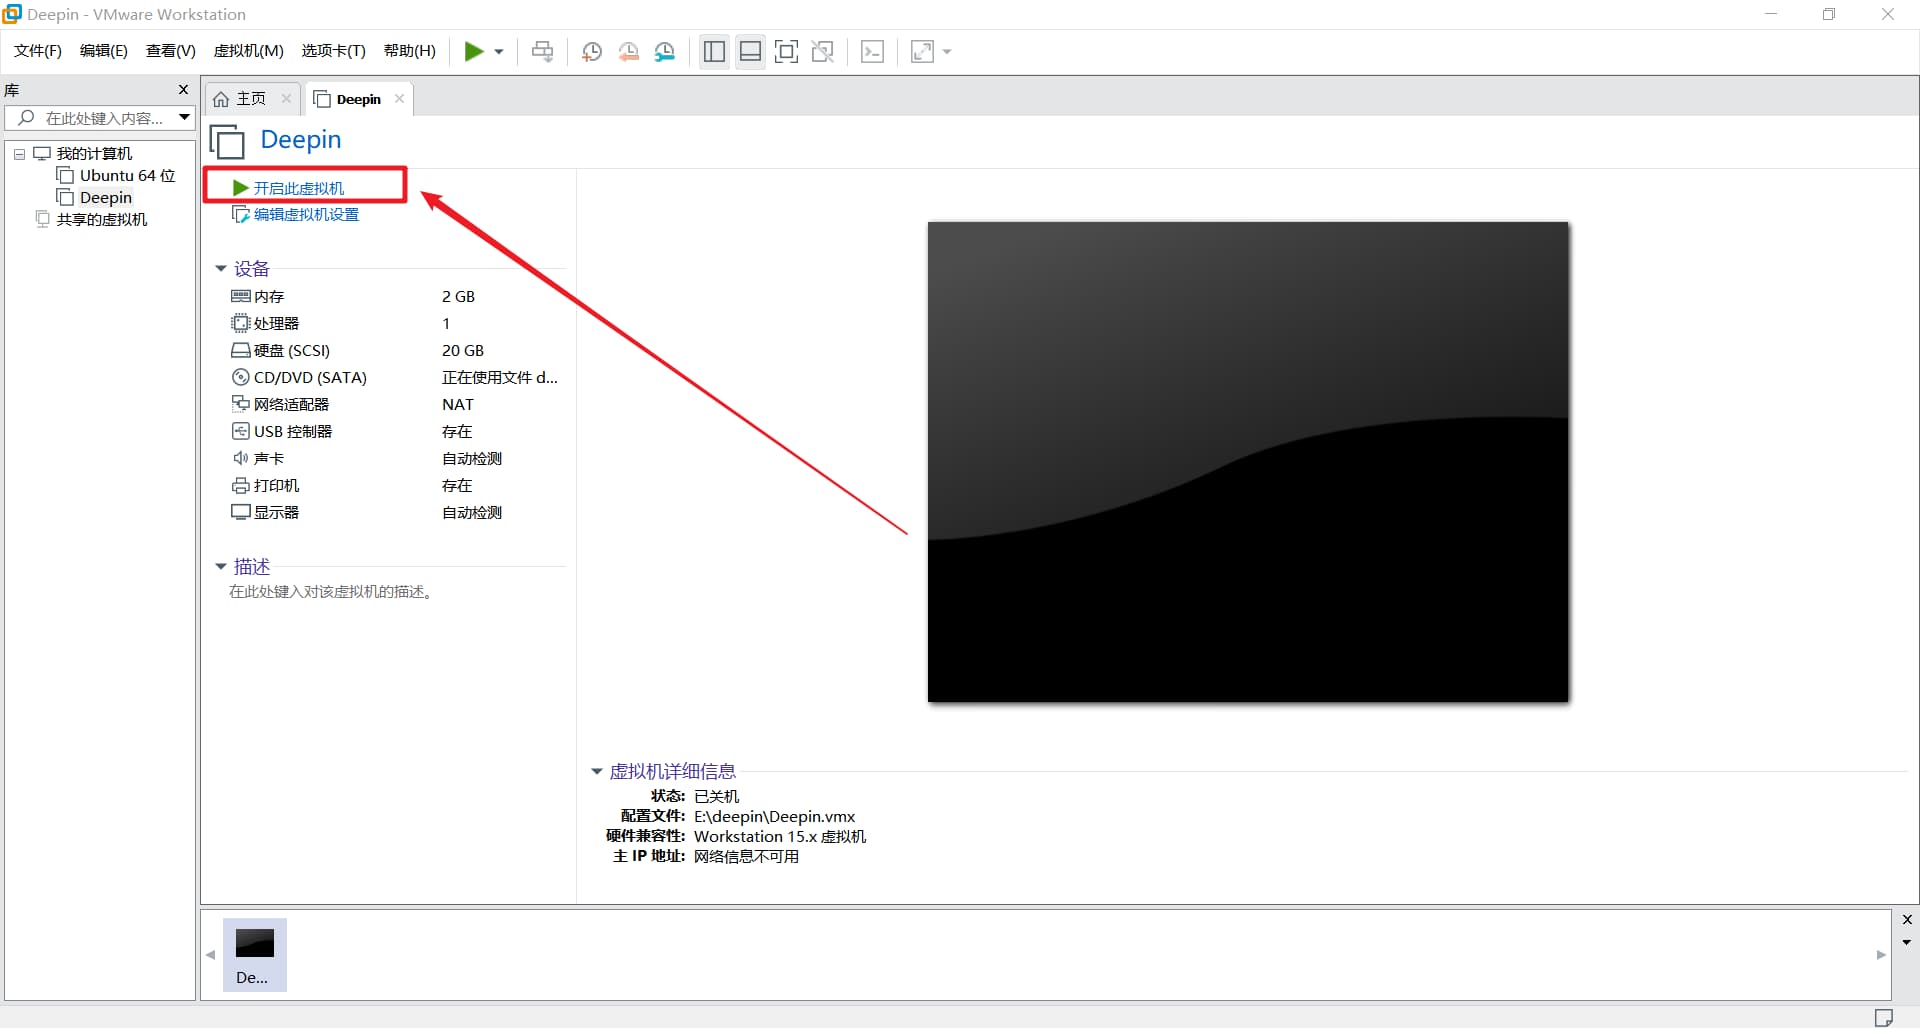Enter full screen mode icon
The height and width of the screenshot is (1028, 1920).
coord(787,52)
